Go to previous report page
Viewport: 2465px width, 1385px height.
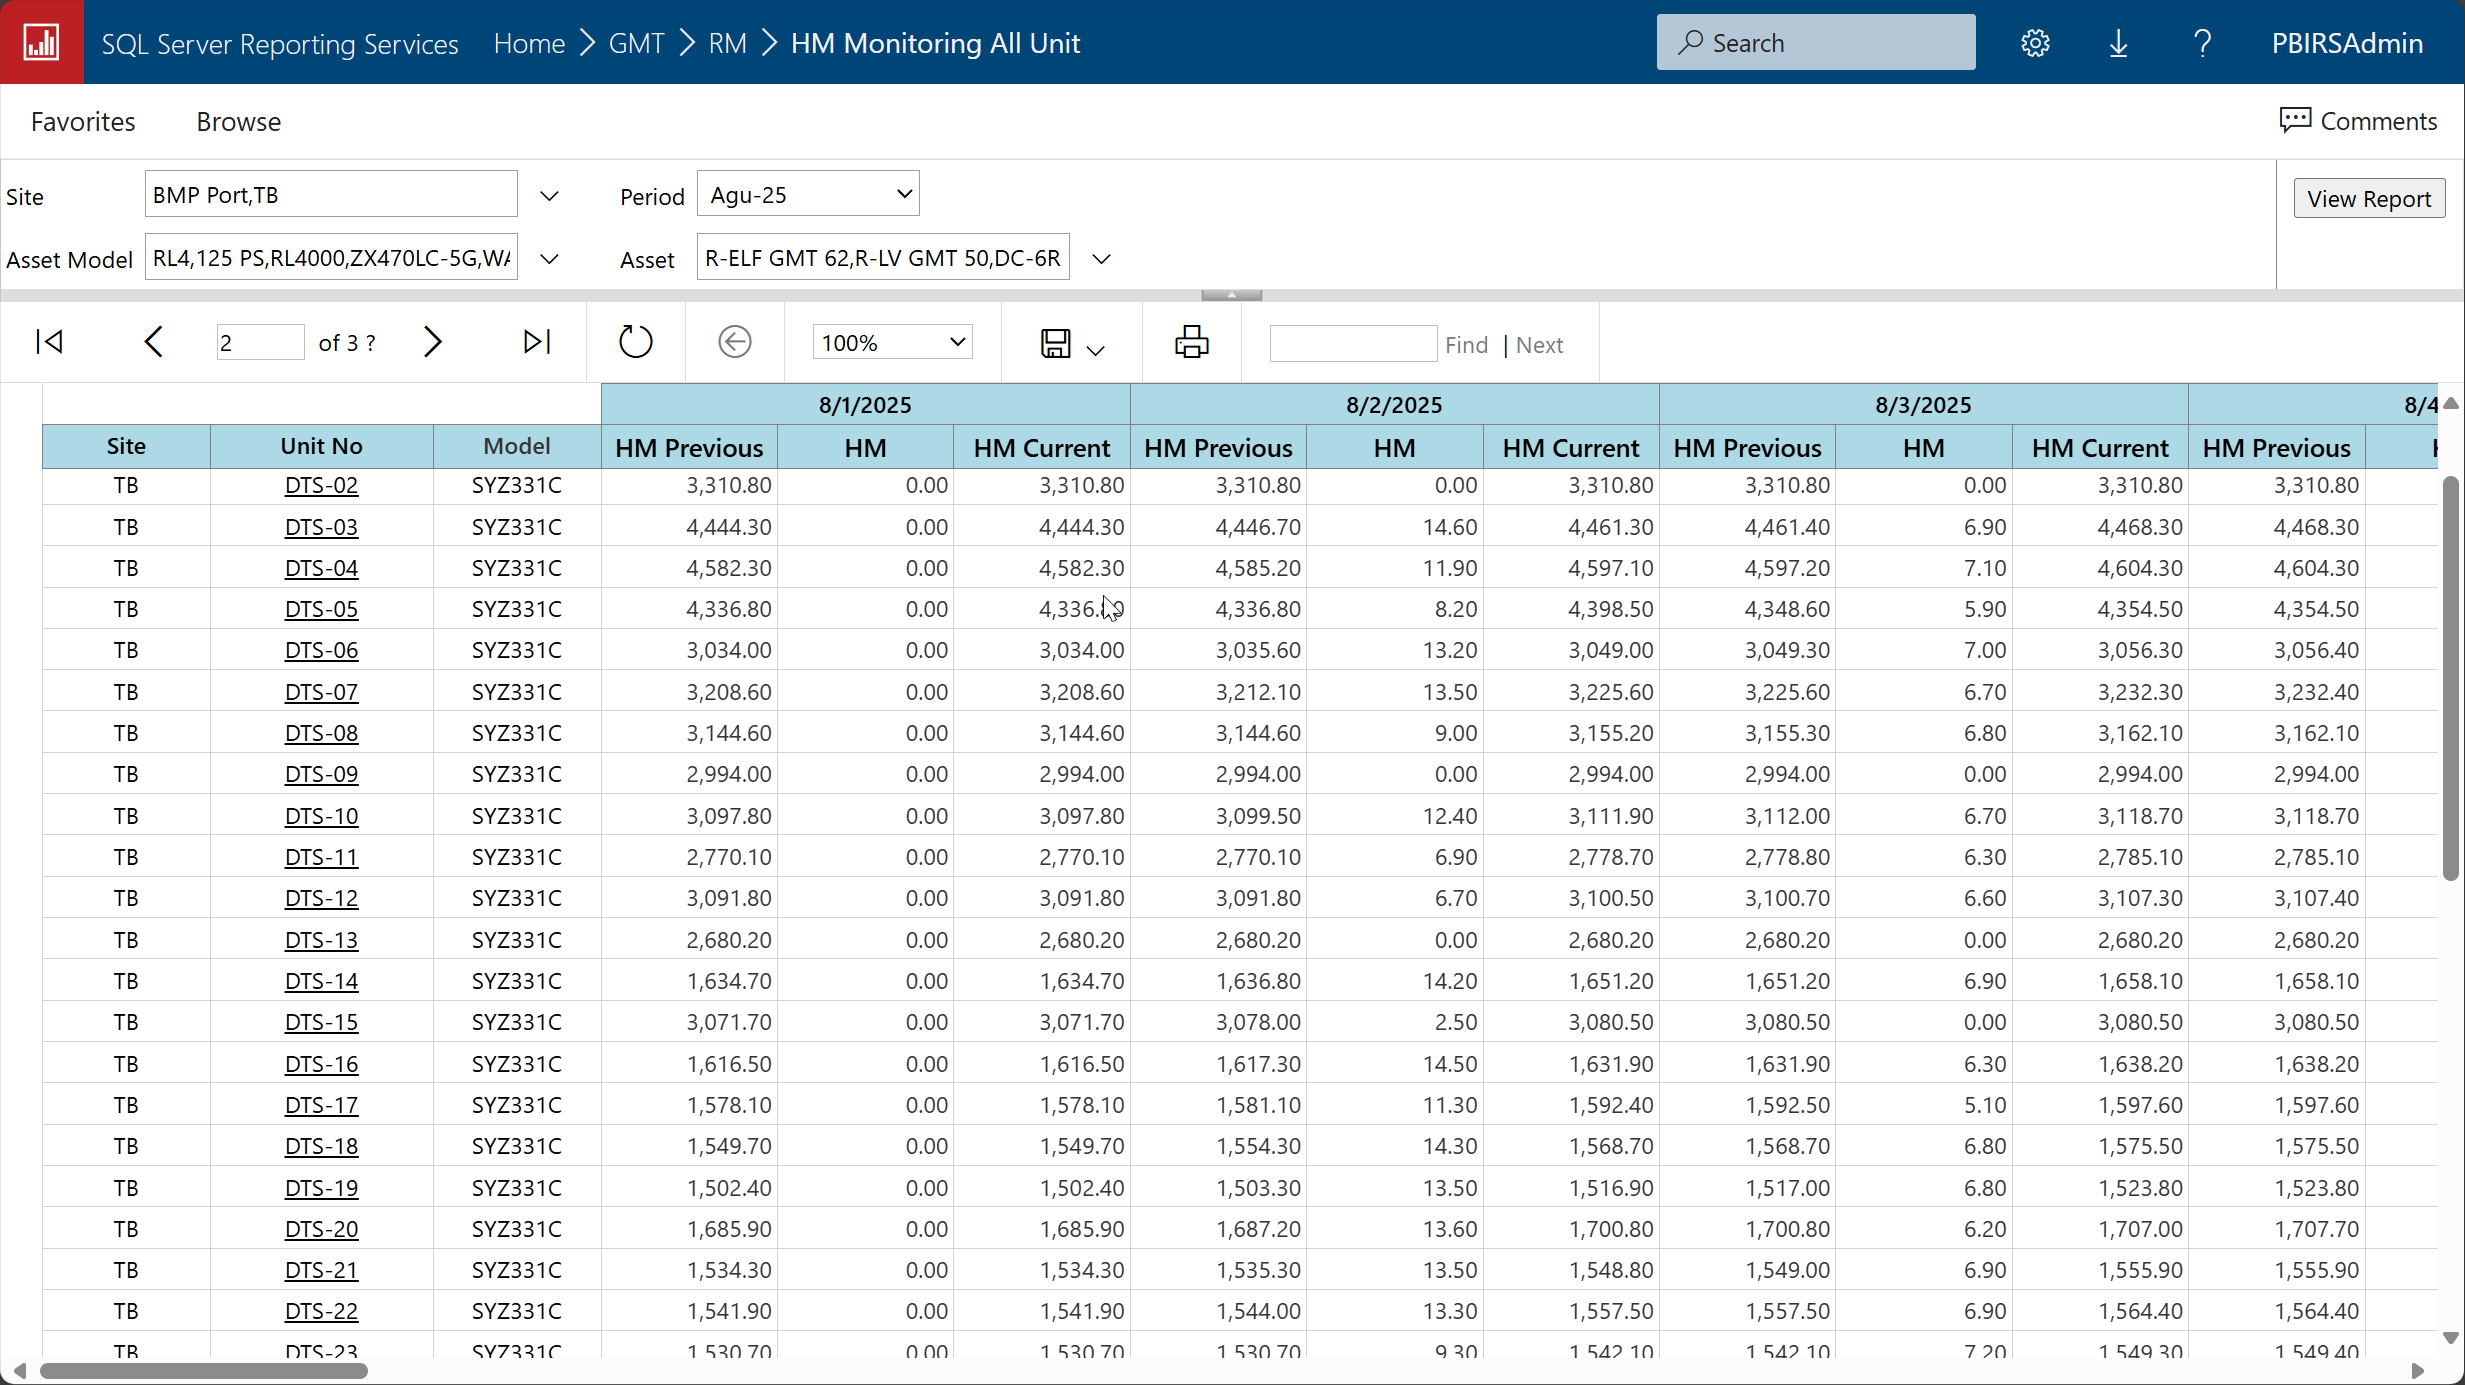tap(153, 342)
